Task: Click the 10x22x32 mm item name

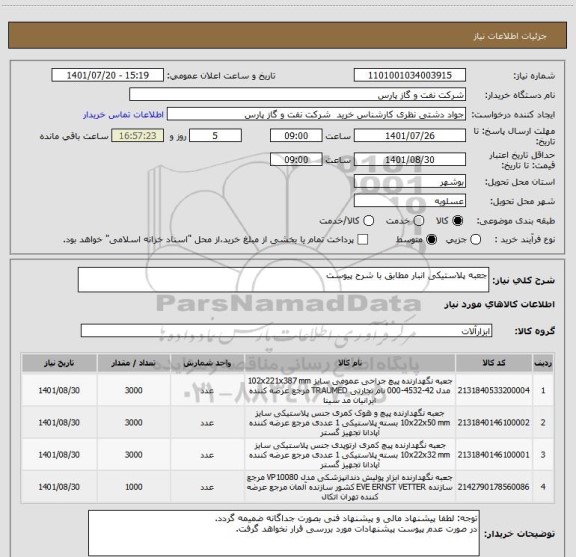Action: (350, 455)
